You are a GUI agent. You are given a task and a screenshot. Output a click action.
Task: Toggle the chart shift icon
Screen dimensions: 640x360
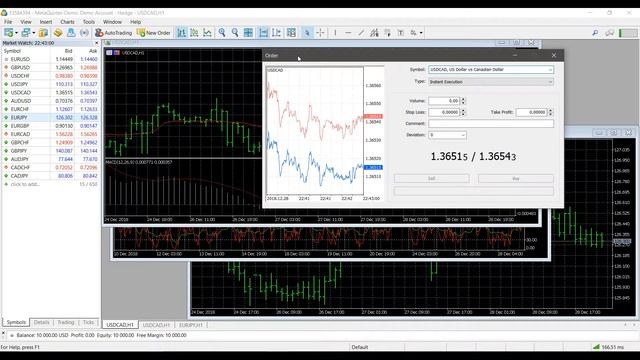tap(276, 33)
